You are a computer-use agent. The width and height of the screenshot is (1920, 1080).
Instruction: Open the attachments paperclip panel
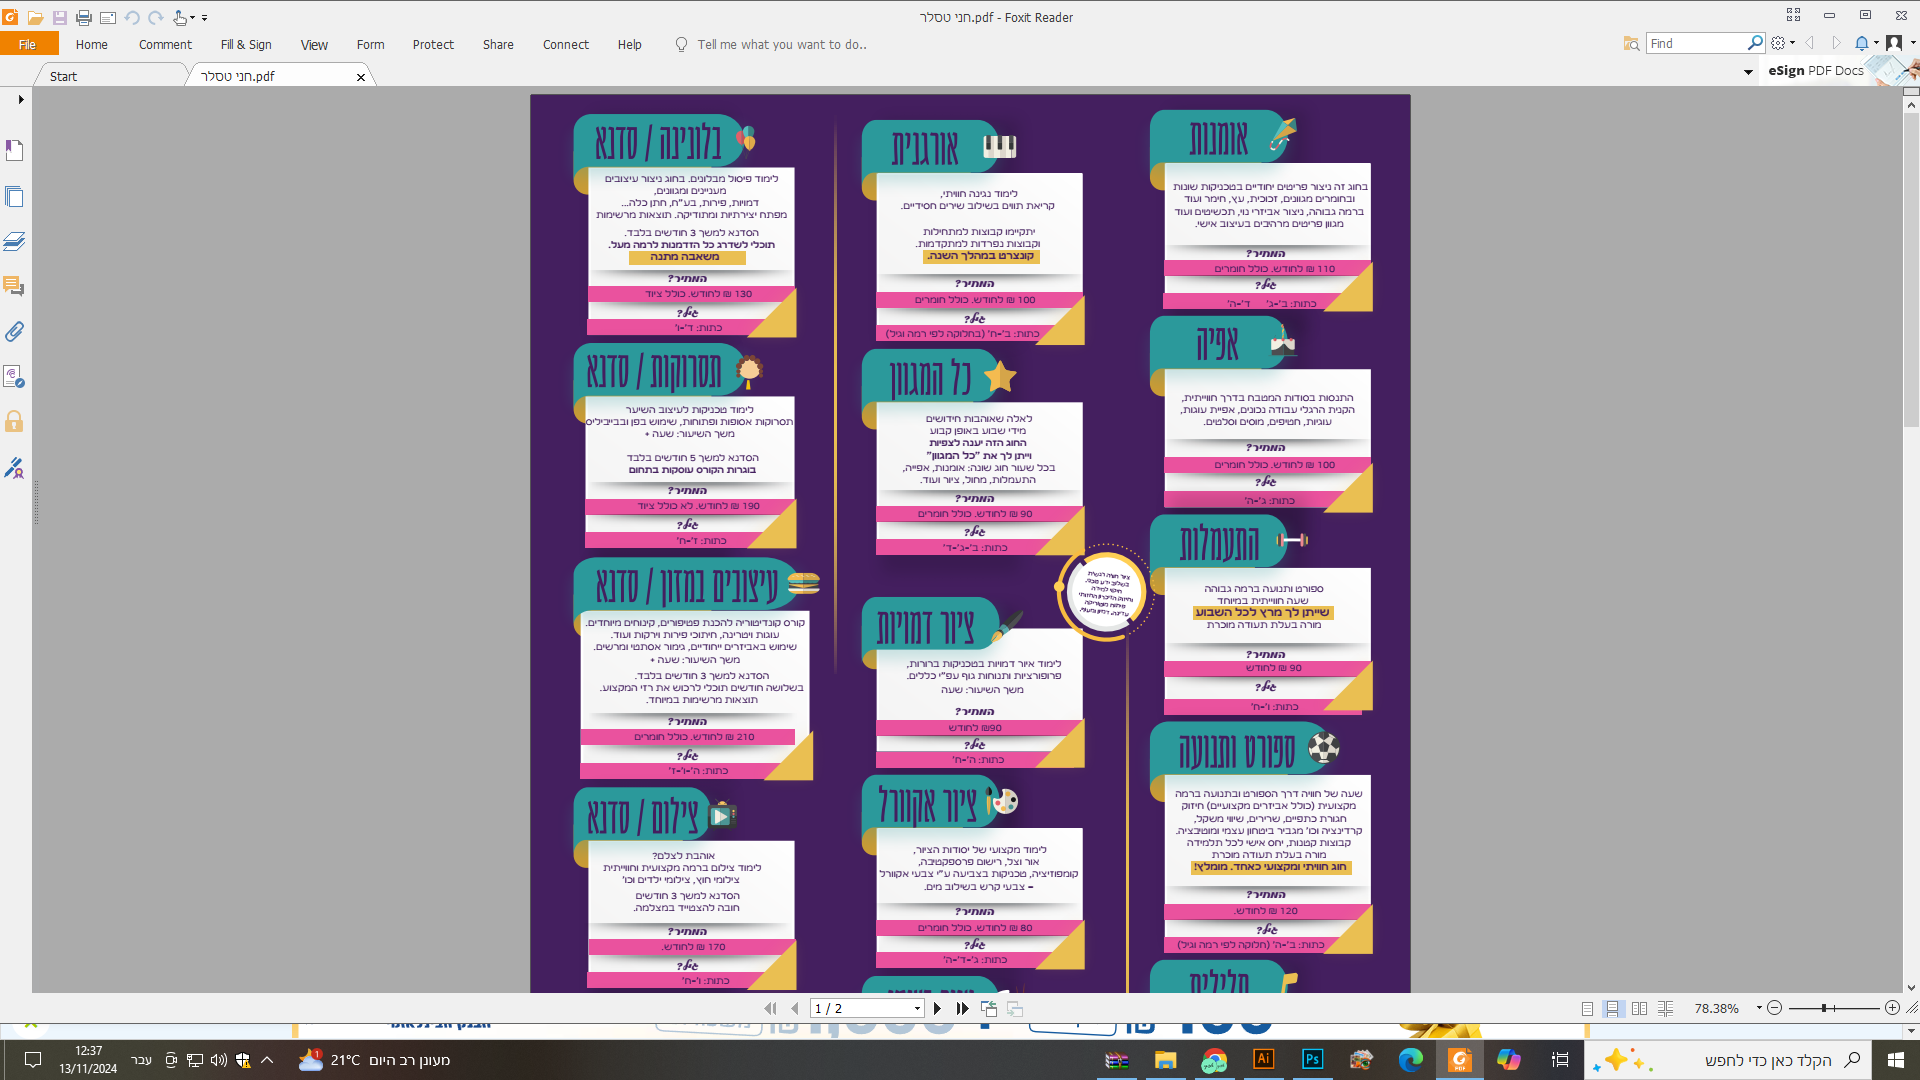[x=14, y=331]
